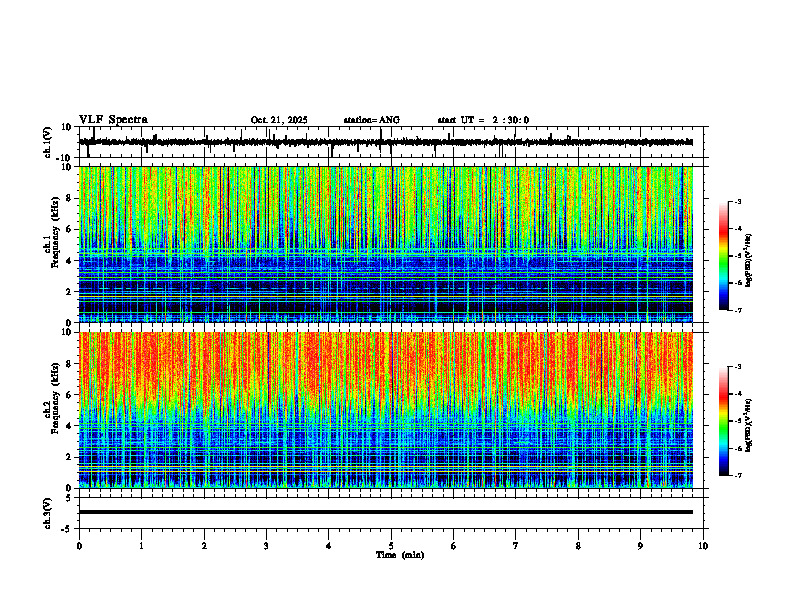Click the "1" tick label on Time axis
This screenshot has height=612, width=792.
[x=141, y=546]
